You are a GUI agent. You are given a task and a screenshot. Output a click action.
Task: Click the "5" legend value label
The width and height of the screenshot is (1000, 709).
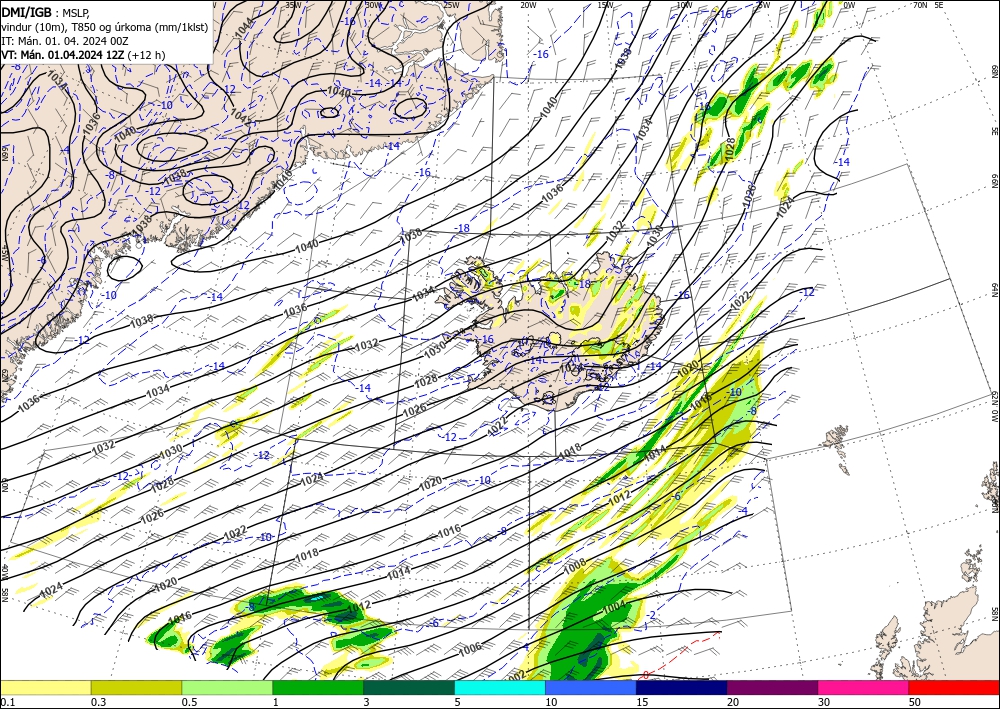pyautogui.click(x=457, y=702)
